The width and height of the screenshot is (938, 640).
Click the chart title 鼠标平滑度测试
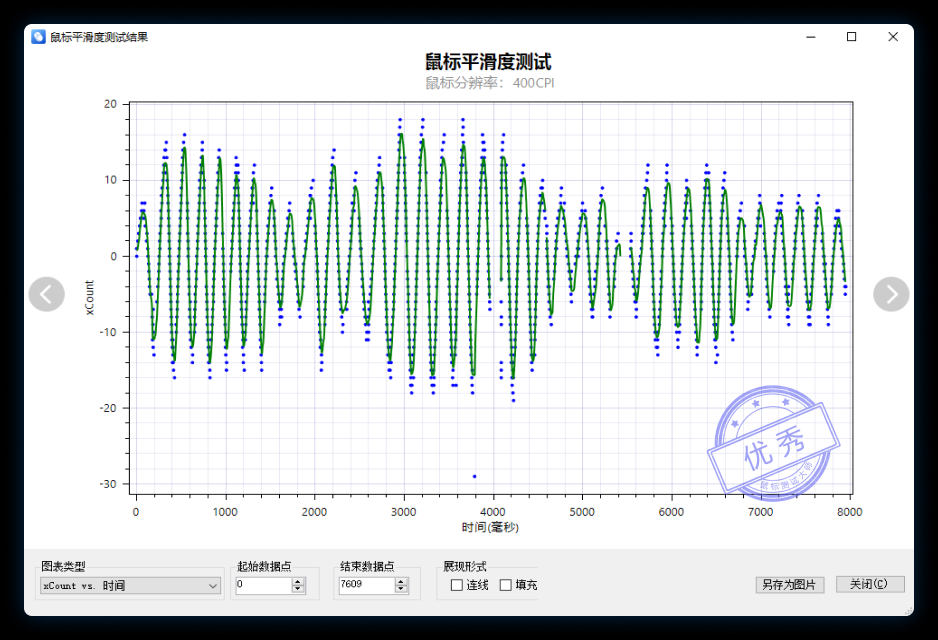tap(488, 62)
